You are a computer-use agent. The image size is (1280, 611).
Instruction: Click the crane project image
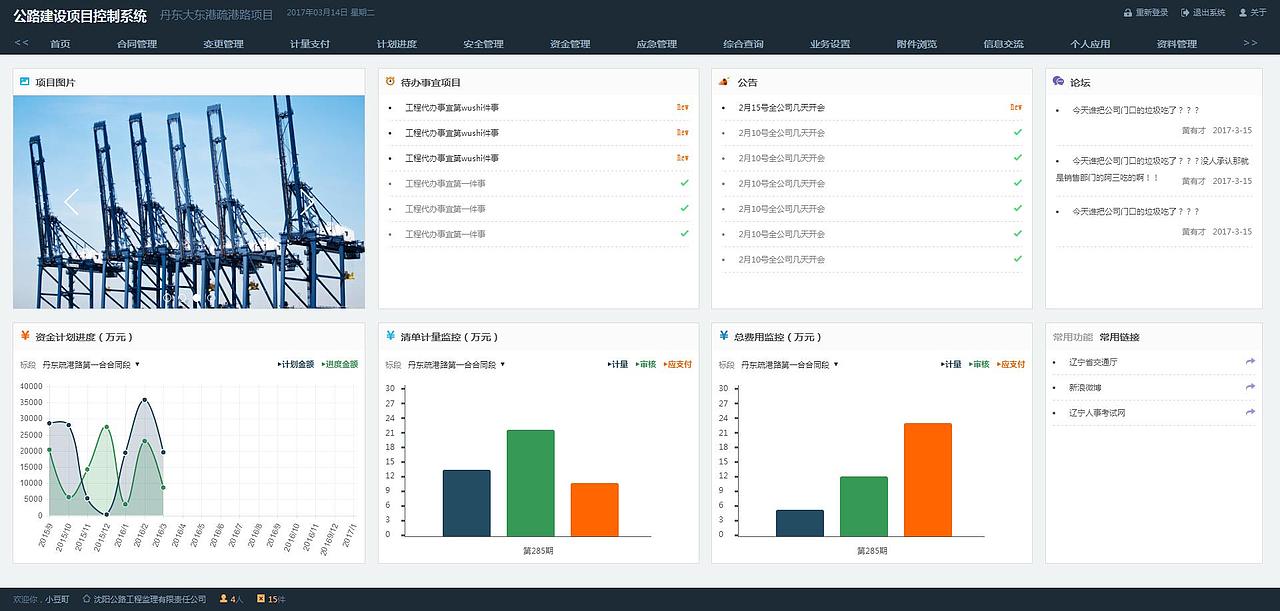189,202
